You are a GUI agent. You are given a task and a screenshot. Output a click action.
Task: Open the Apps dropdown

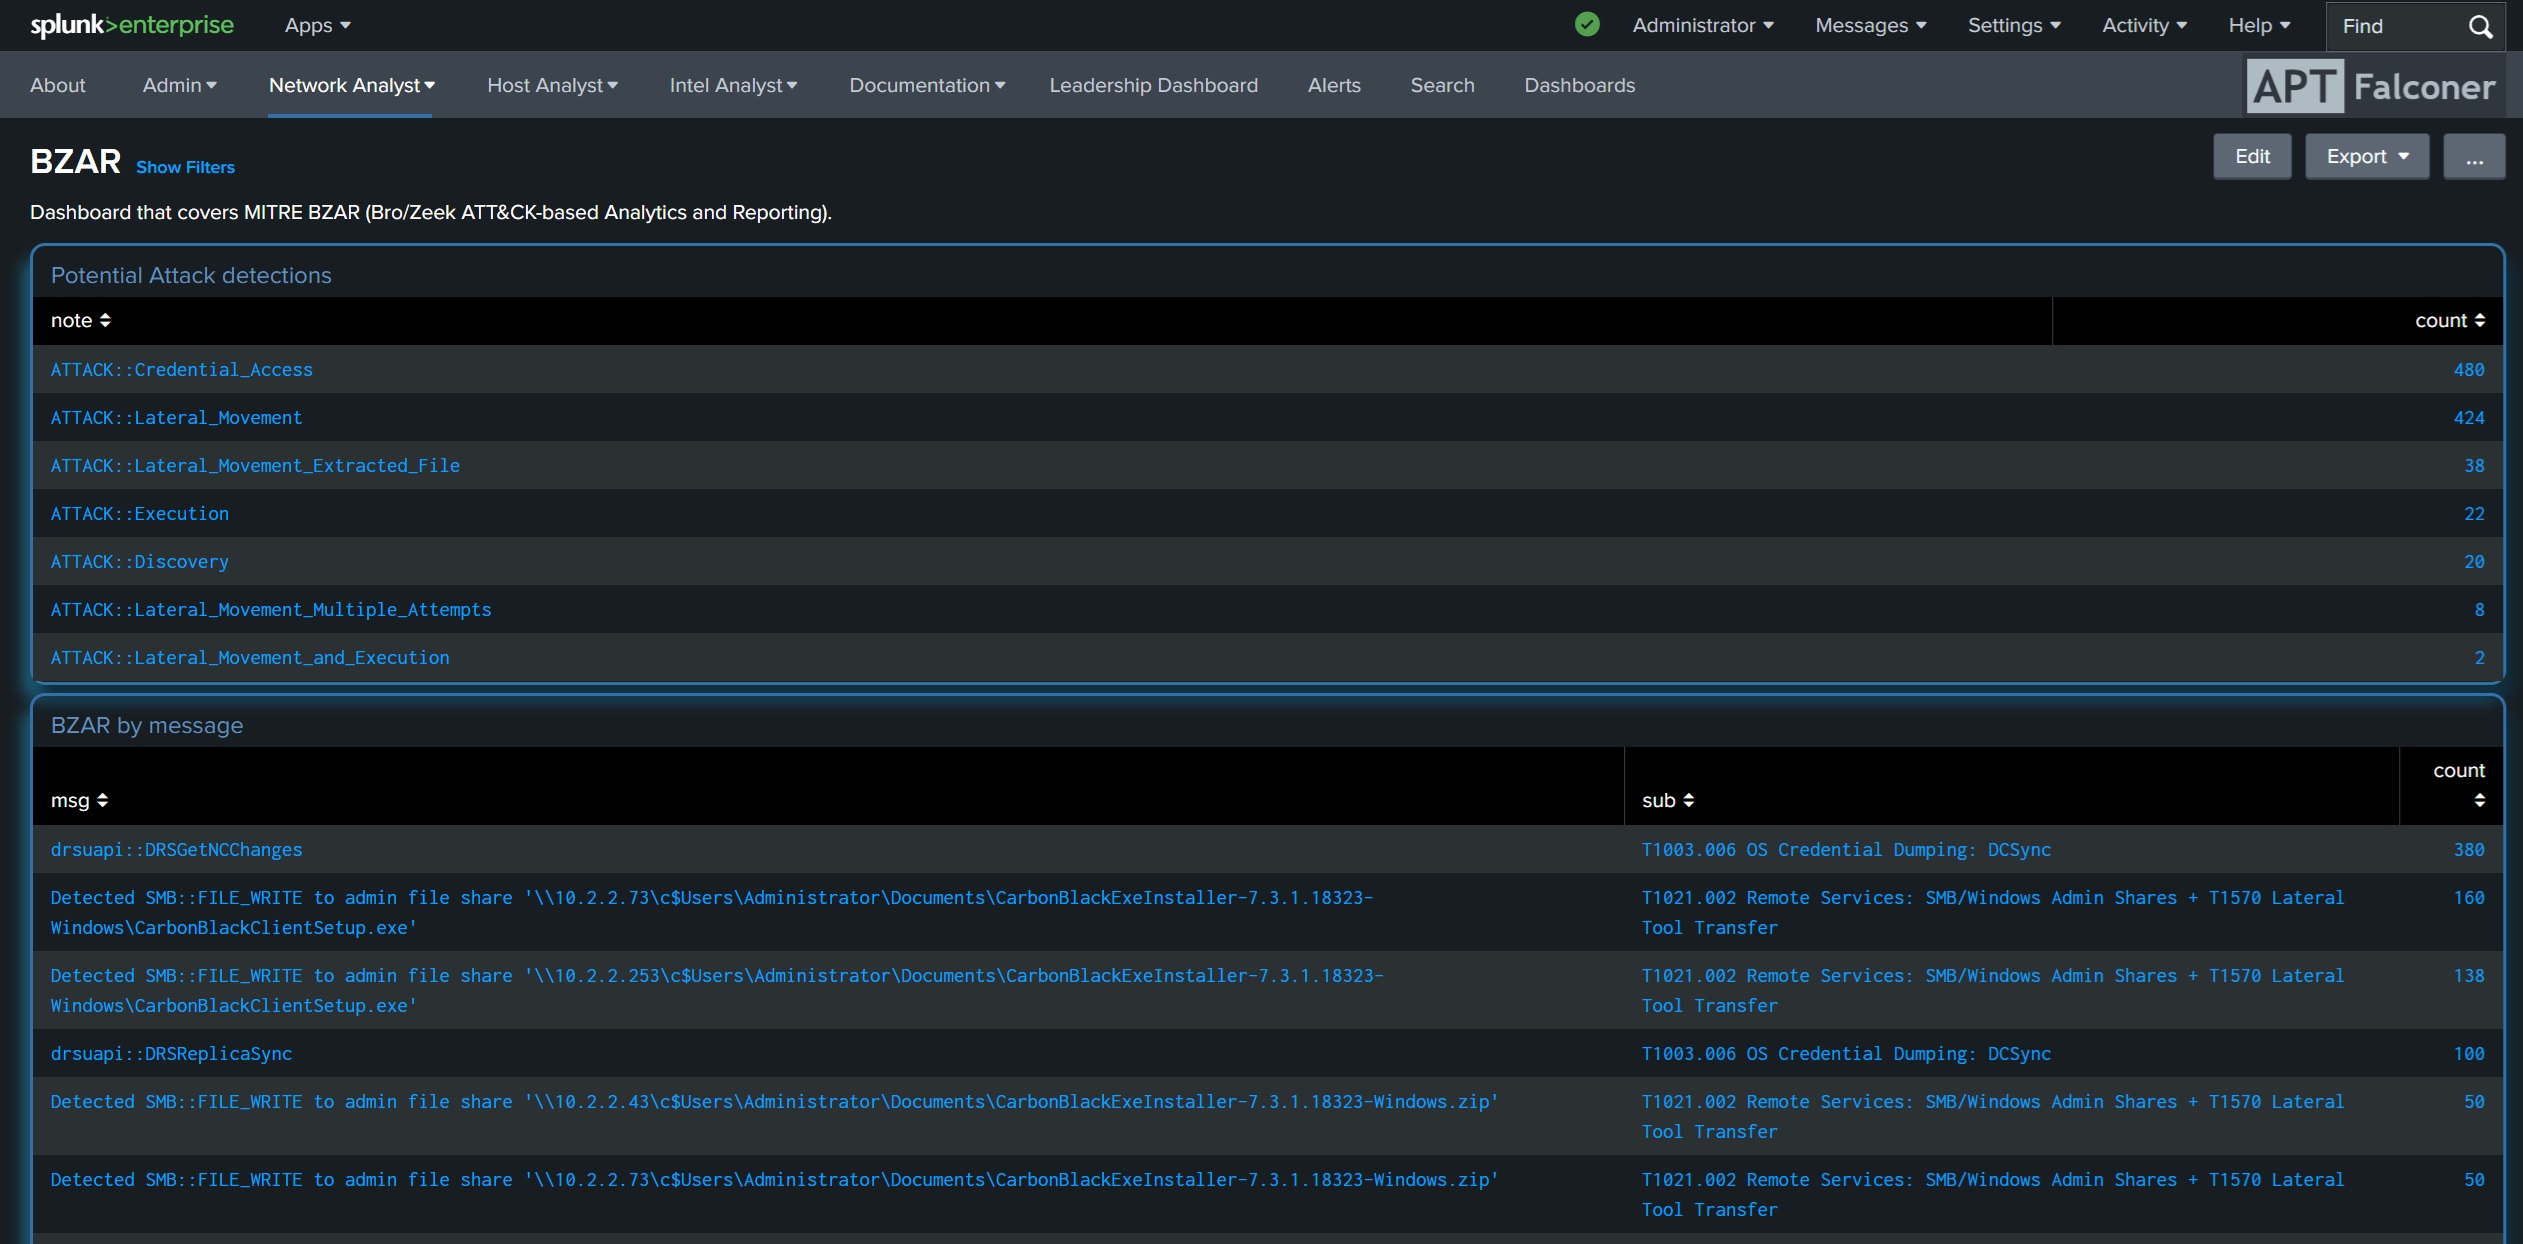click(x=318, y=25)
